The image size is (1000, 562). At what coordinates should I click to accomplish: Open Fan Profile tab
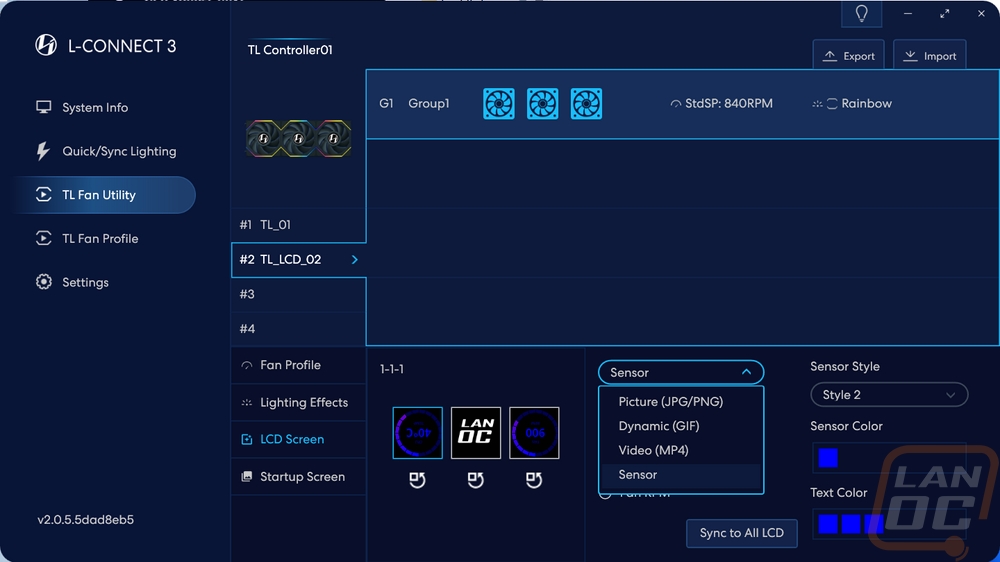point(298,365)
